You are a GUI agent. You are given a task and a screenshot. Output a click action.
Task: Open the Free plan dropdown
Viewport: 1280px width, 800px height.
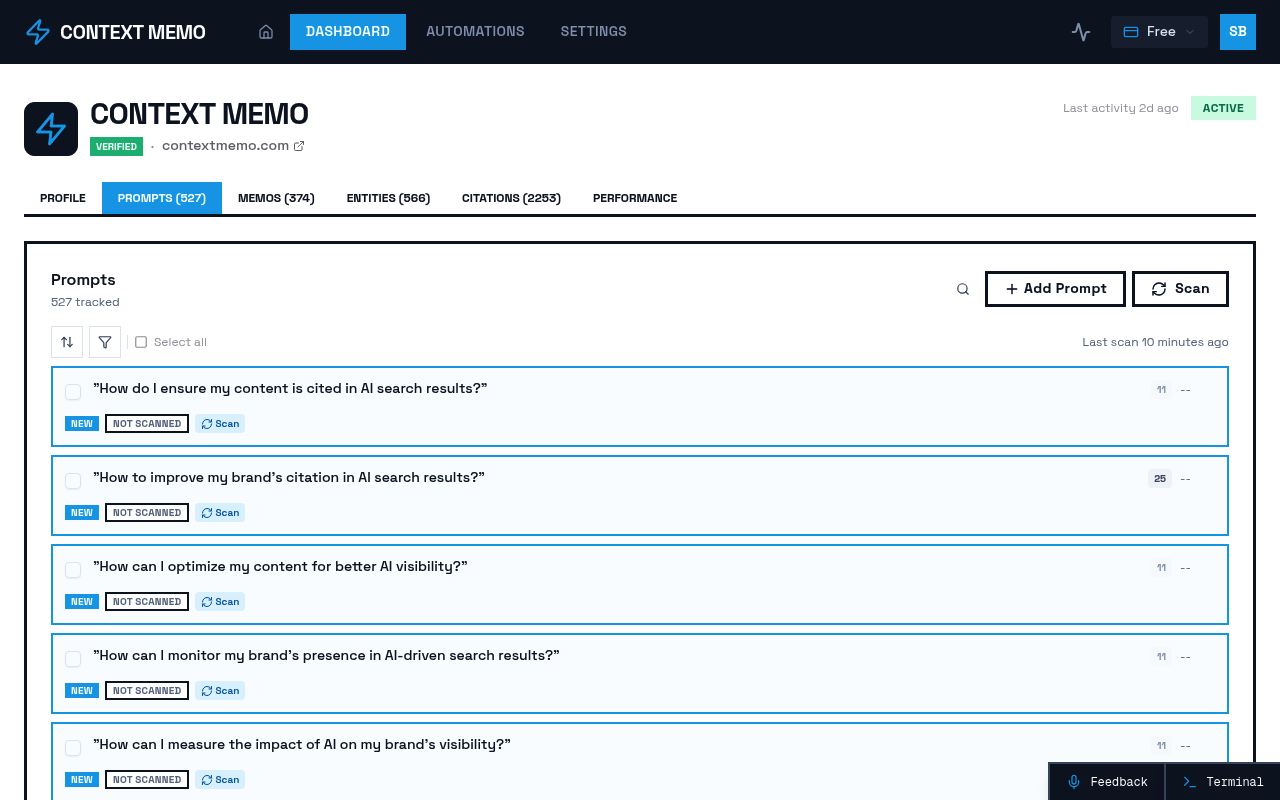[x=1158, y=31]
